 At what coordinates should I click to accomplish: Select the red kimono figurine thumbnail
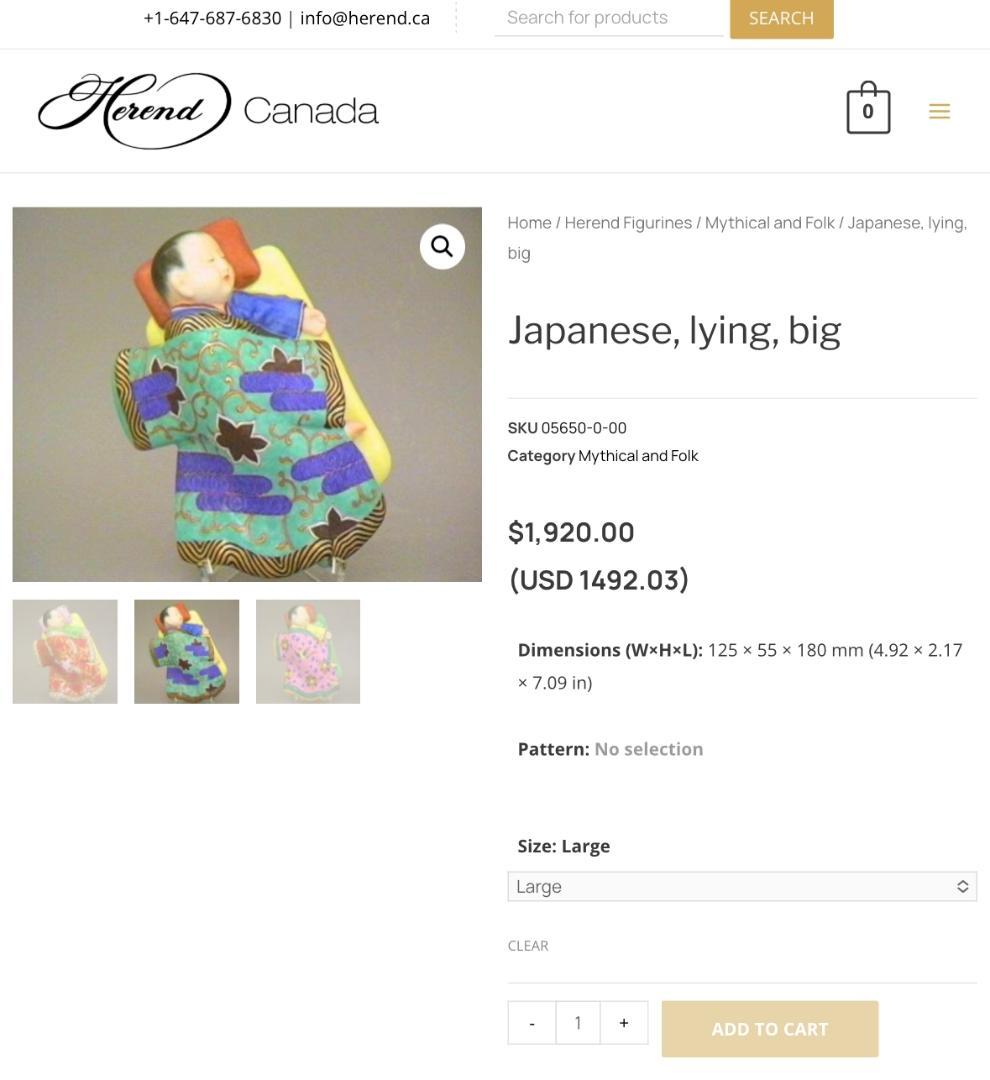[65, 652]
